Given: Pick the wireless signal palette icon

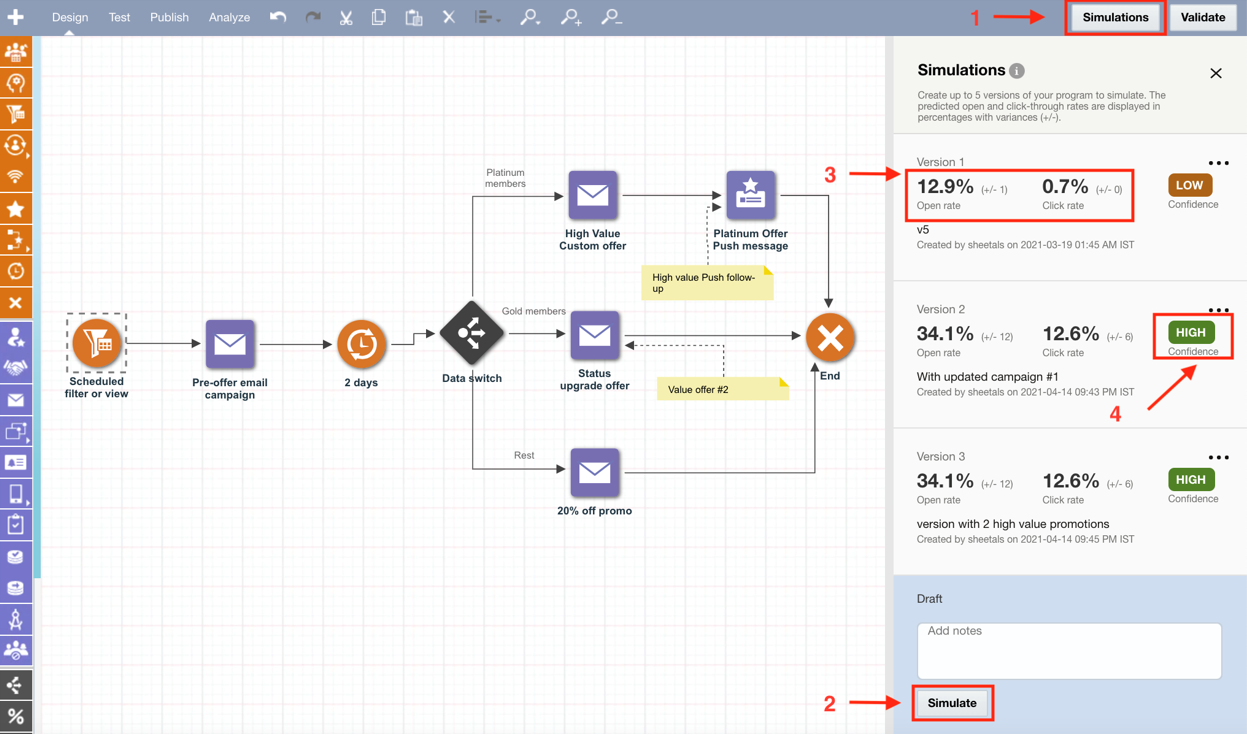Looking at the screenshot, I should tap(16, 177).
